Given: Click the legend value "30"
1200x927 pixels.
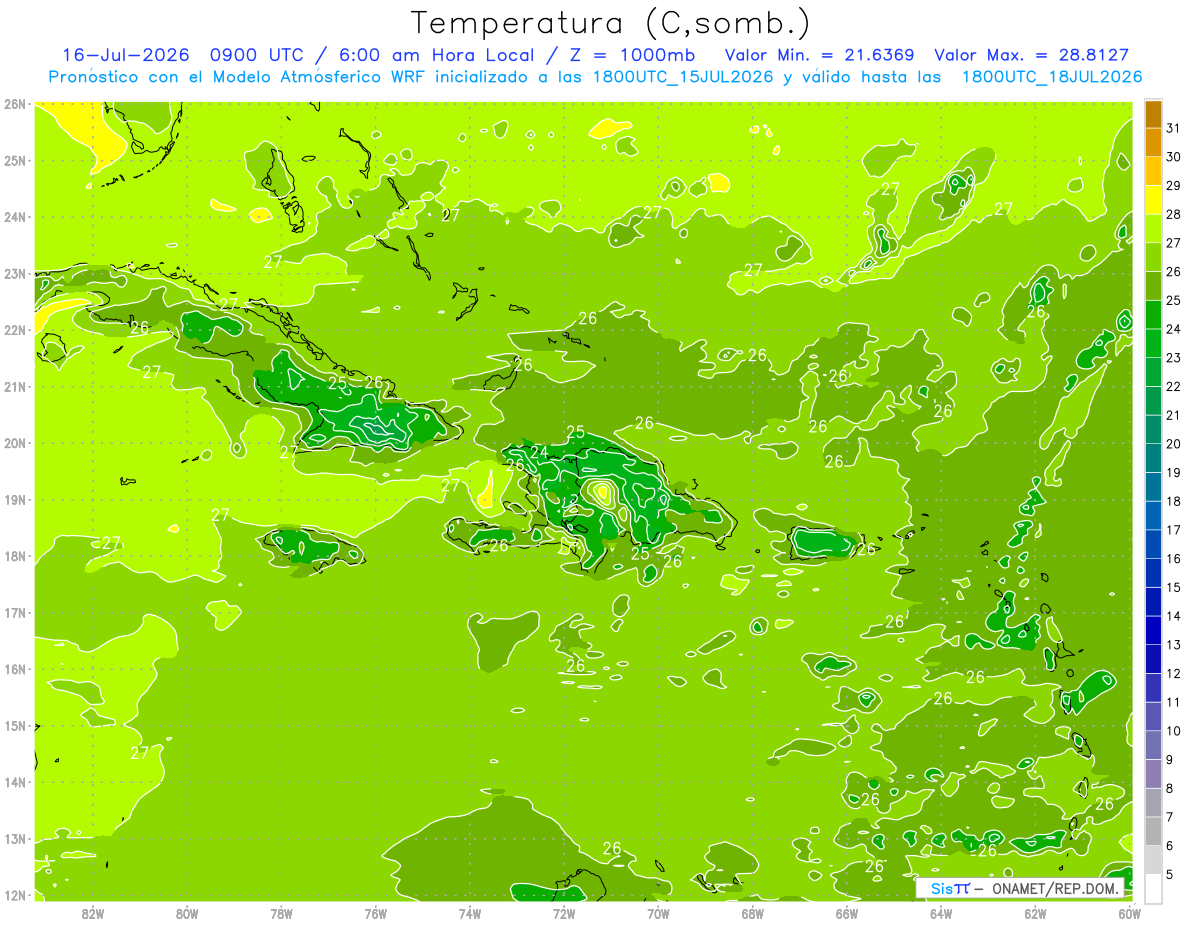Looking at the screenshot, I should pyautogui.click(x=1174, y=156).
